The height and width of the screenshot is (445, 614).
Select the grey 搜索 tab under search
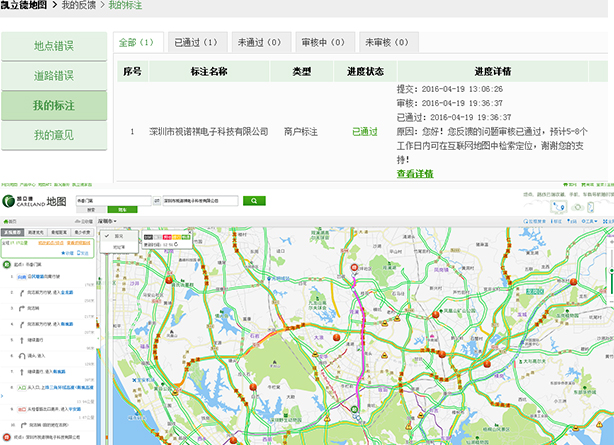[91, 210]
